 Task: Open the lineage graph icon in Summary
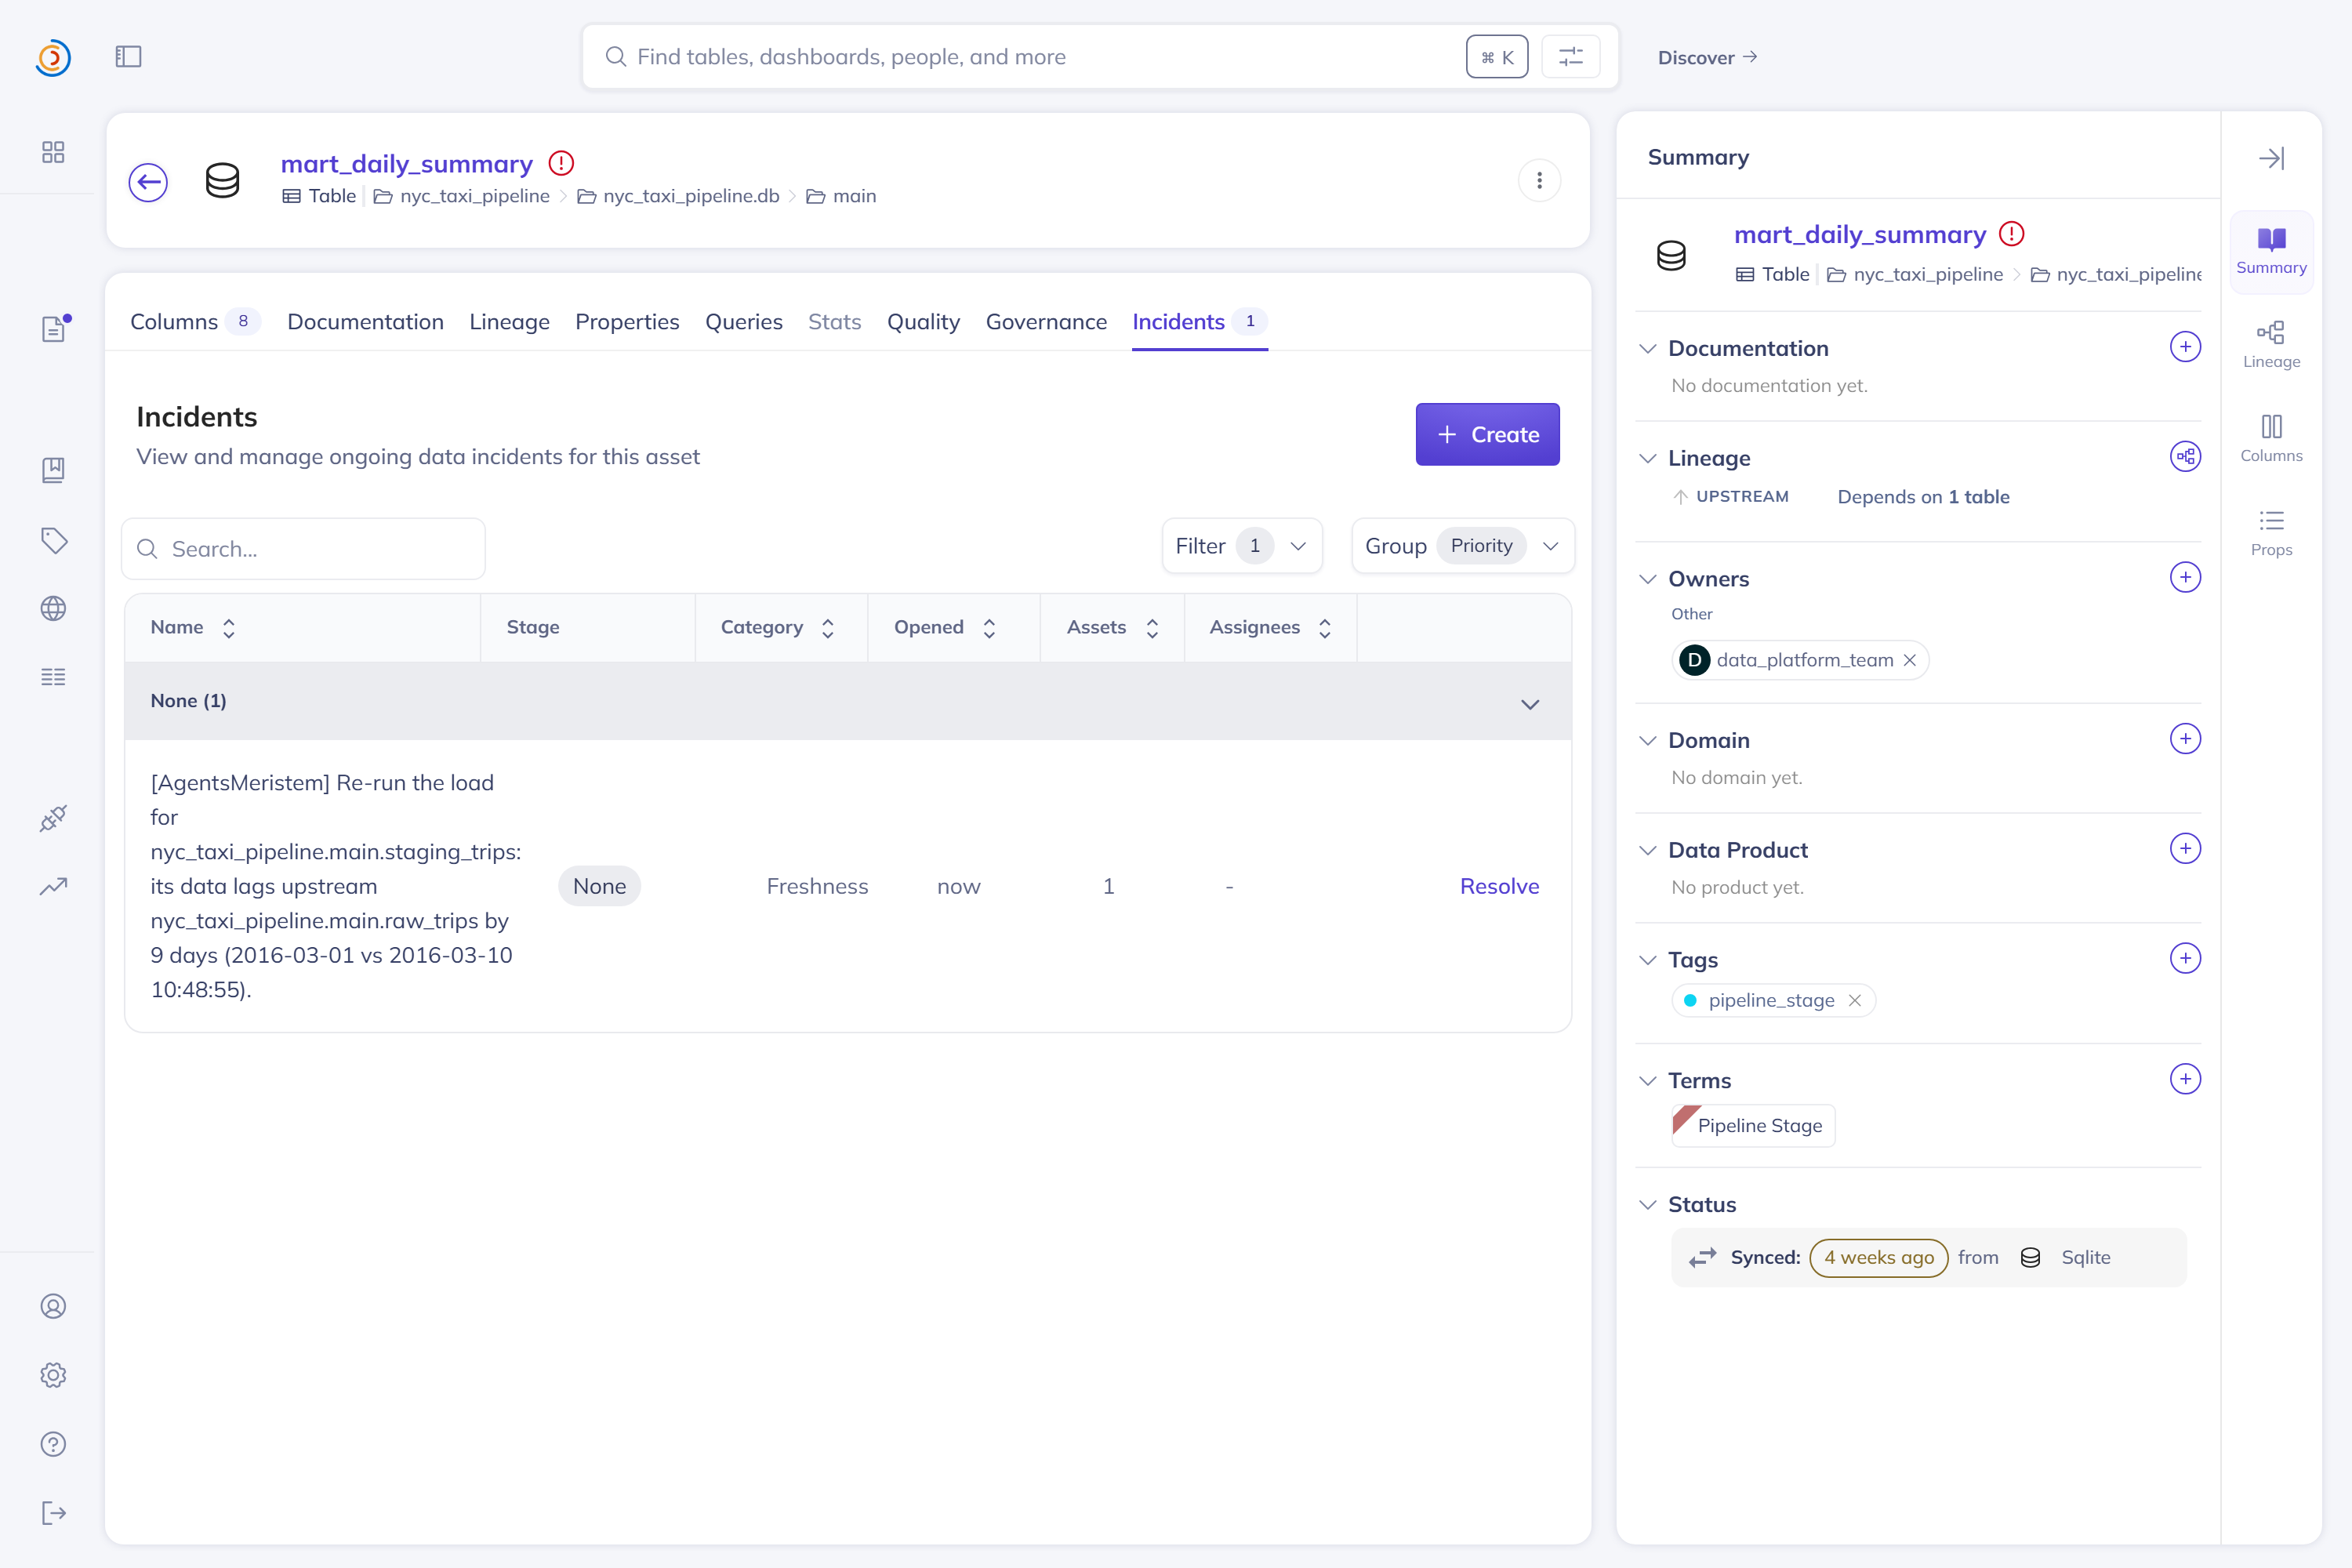[2185, 457]
